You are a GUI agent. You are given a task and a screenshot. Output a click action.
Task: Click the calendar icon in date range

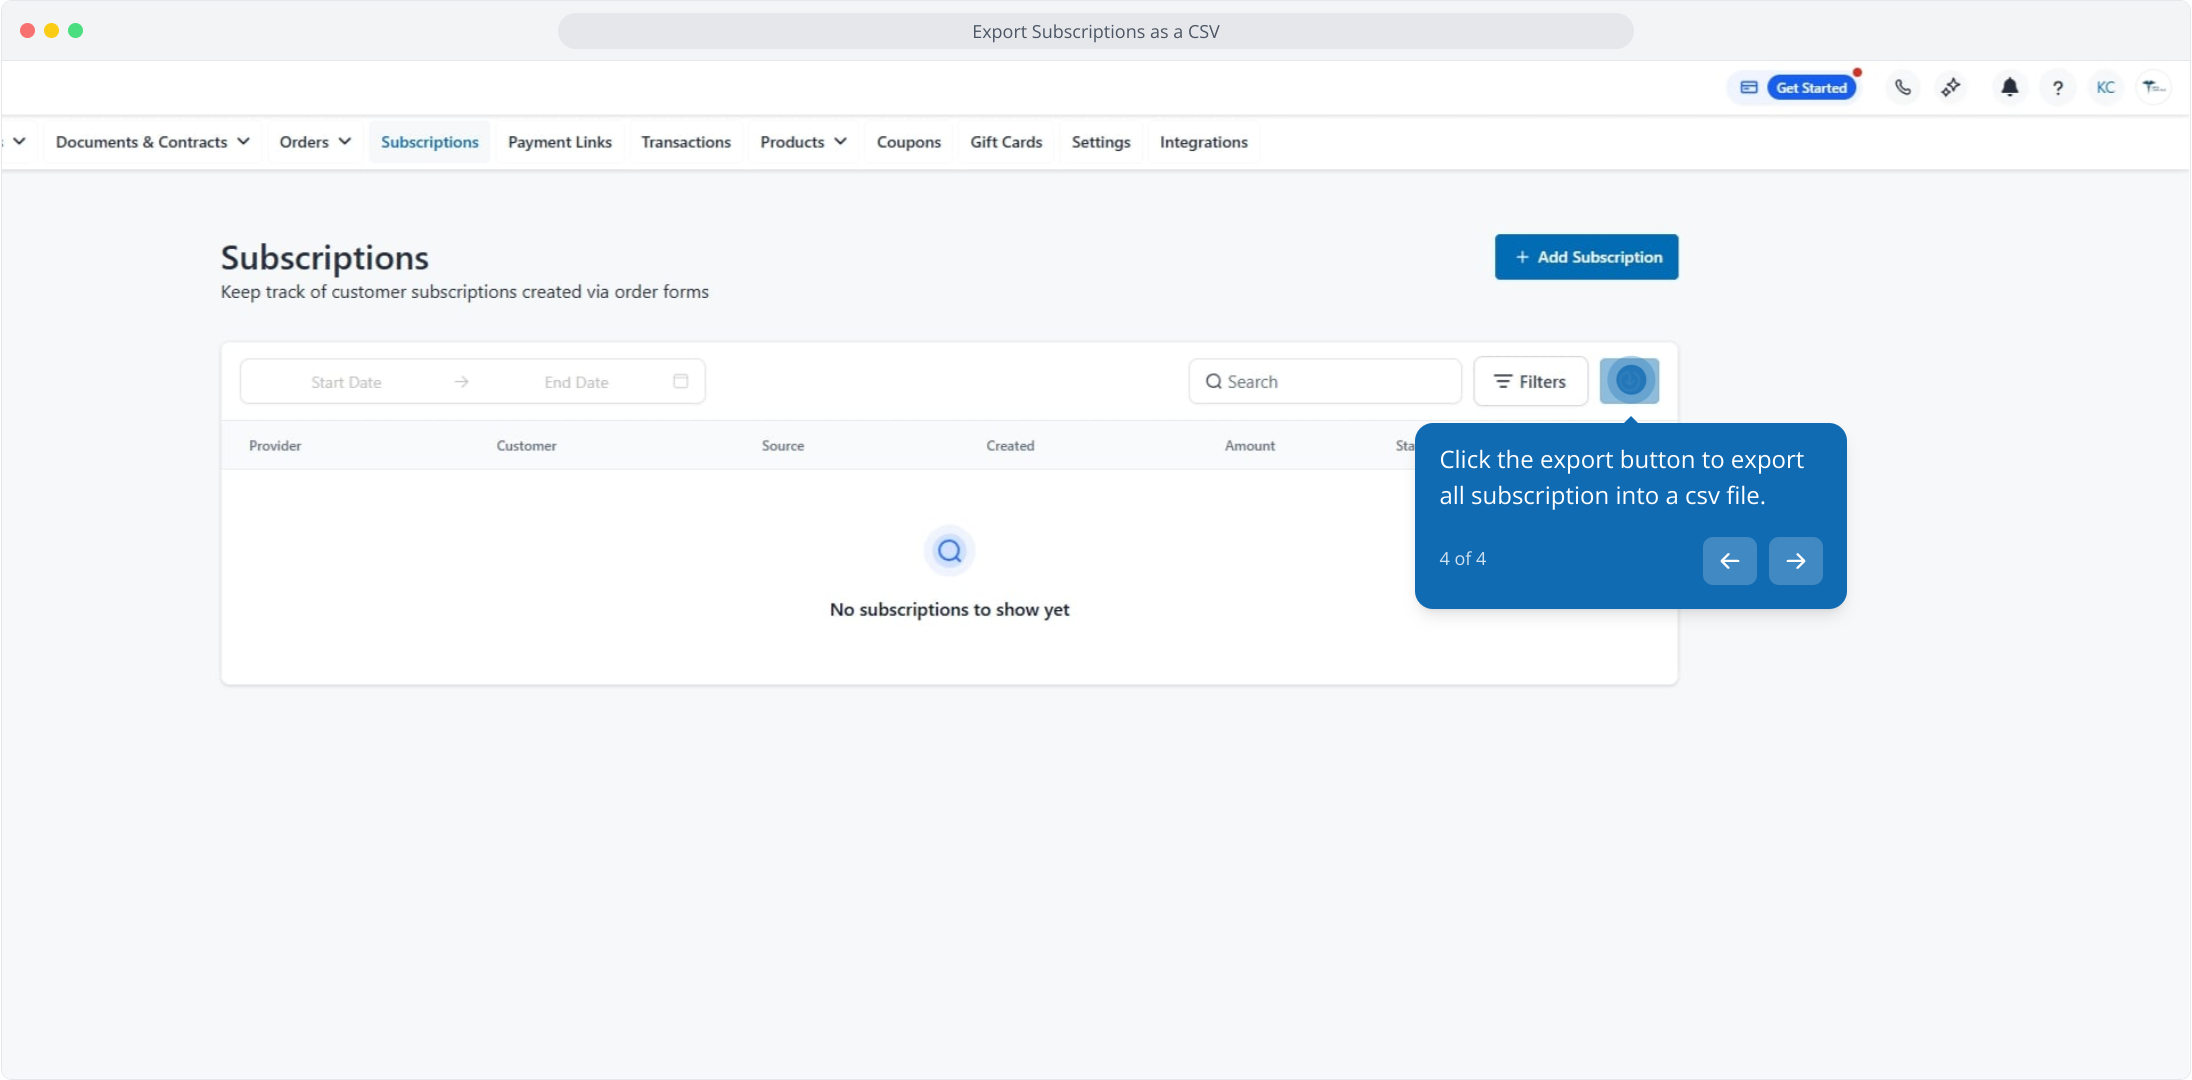681,381
